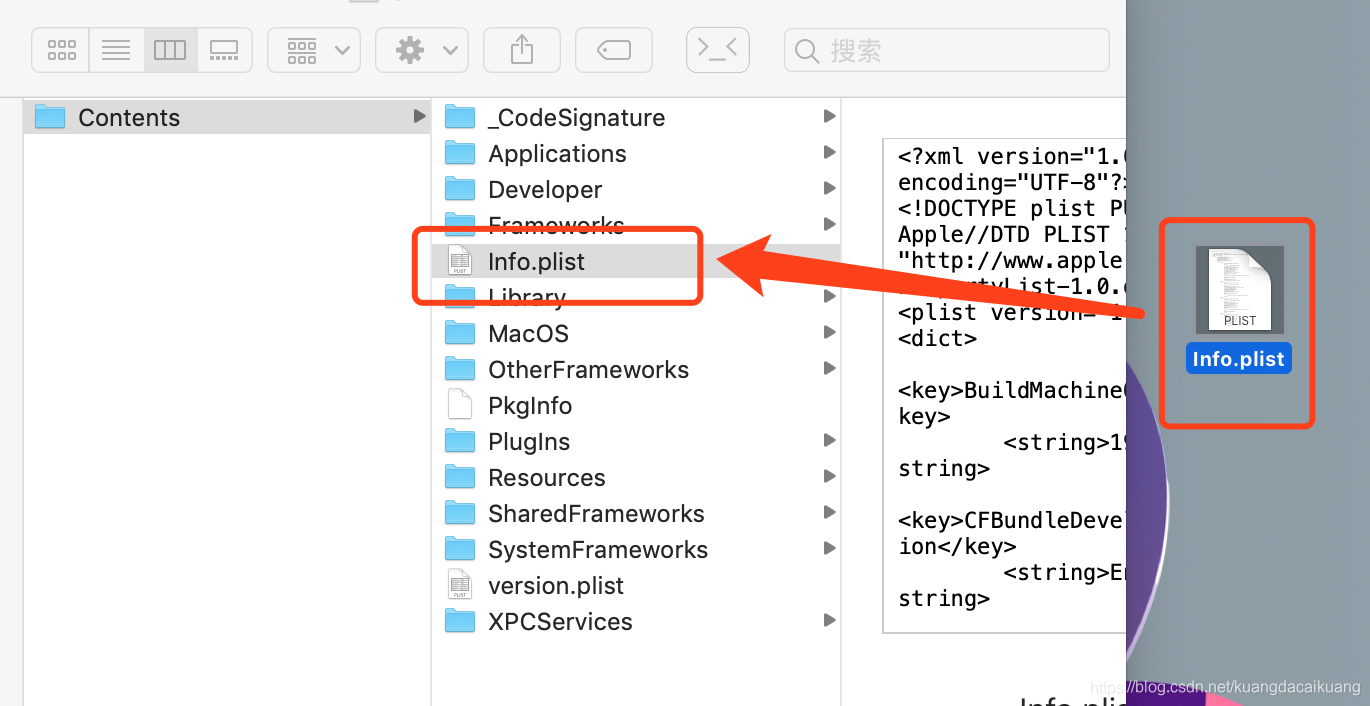Viewport: 1370px width, 706px height.
Task: Click the MacOS folder icon
Action: click(460, 333)
